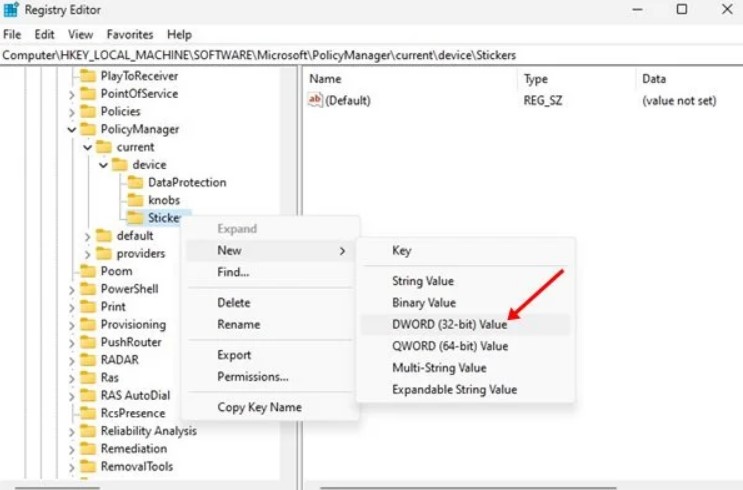Choose Permissions... in the context menu

coord(270,377)
